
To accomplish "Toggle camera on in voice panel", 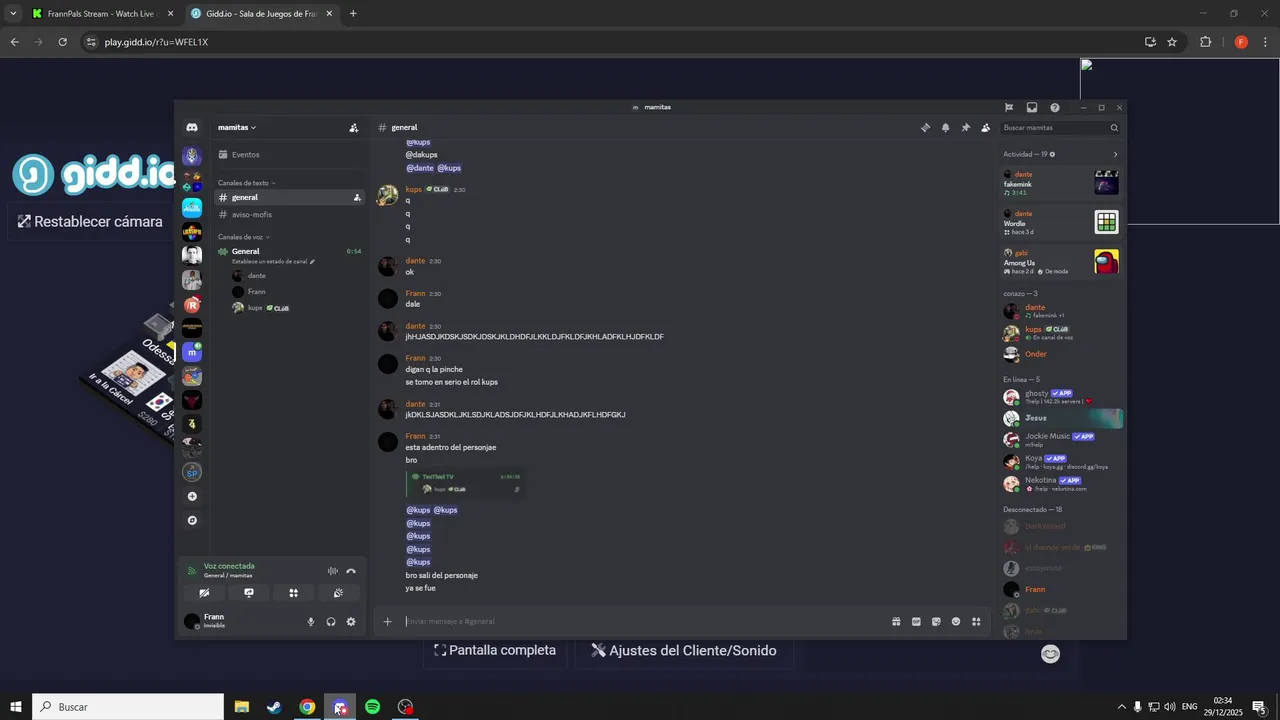I will click(x=204, y=593).
